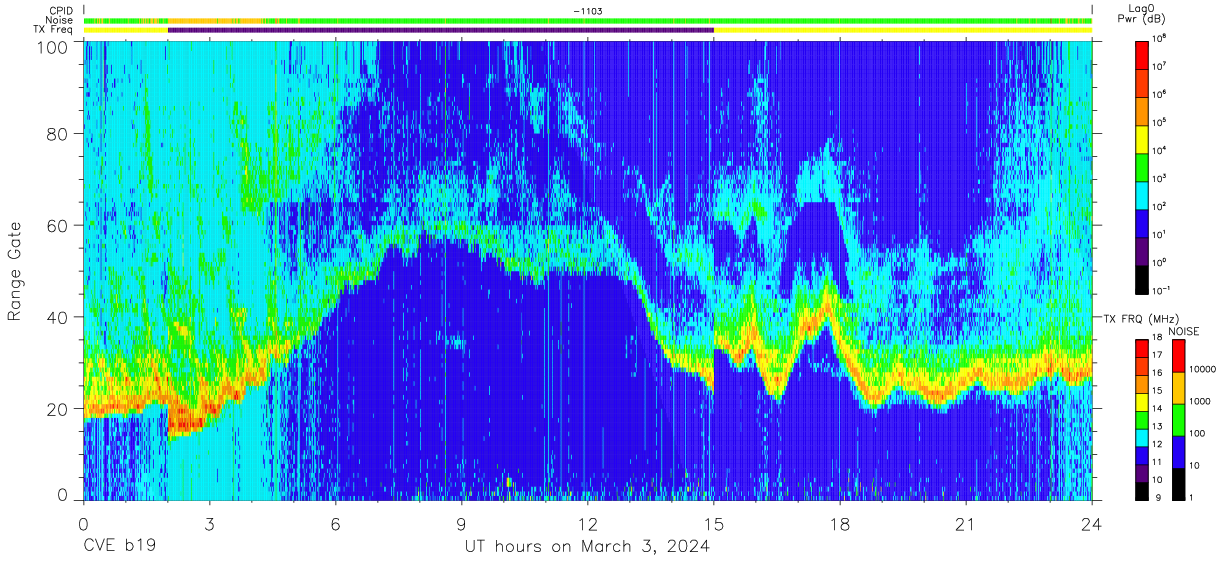This screenshot has width=1228, height=567.
Task: Click the Noise row label
Action: (58, 20)
